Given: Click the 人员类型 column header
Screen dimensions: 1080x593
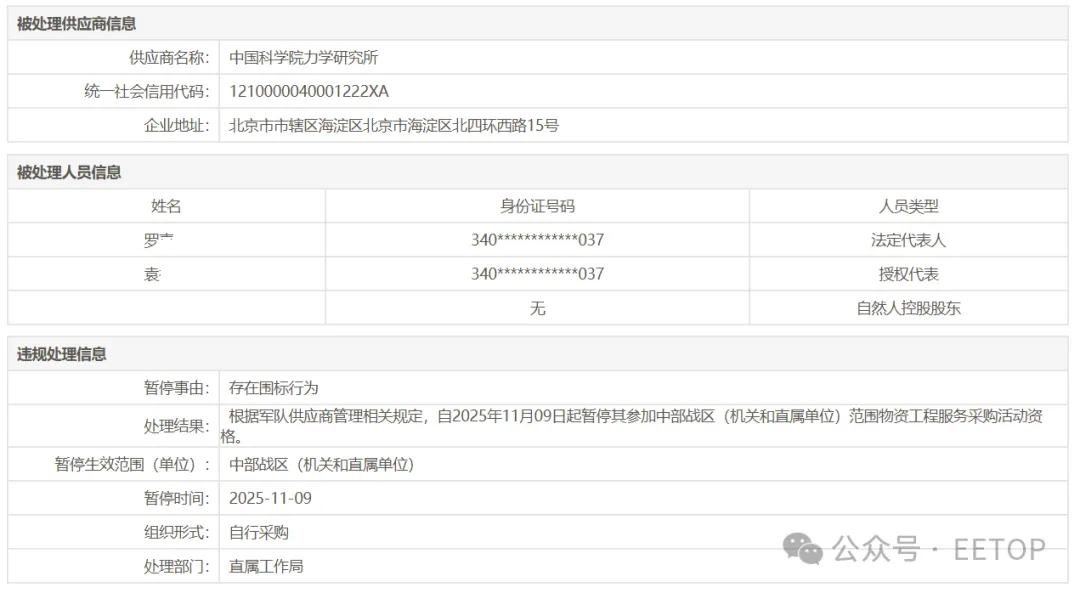Looking at the screenshot, I should coord(908,206).
